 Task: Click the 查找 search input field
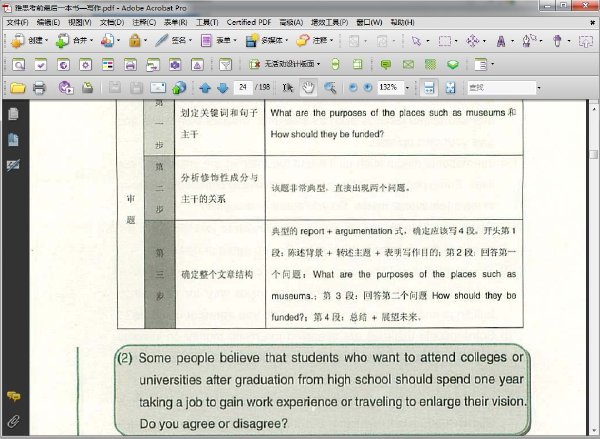501,88
